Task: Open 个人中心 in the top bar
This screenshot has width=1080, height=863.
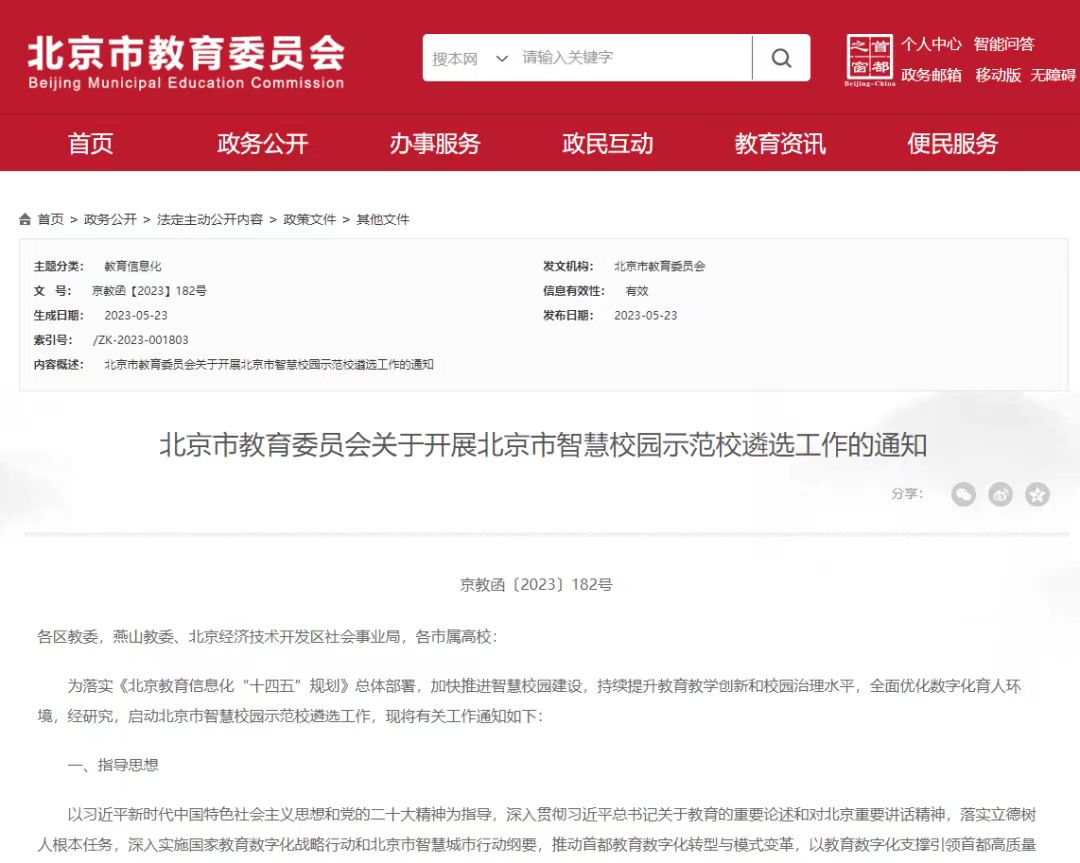Action: (931, 44)
